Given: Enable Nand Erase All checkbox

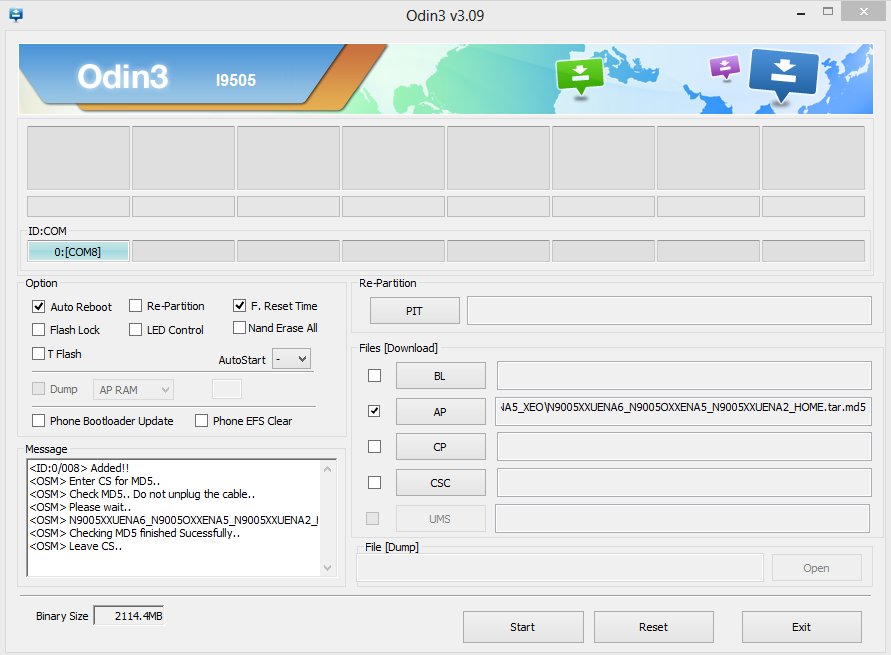Looking at the screenshot, I should (240, 328).
